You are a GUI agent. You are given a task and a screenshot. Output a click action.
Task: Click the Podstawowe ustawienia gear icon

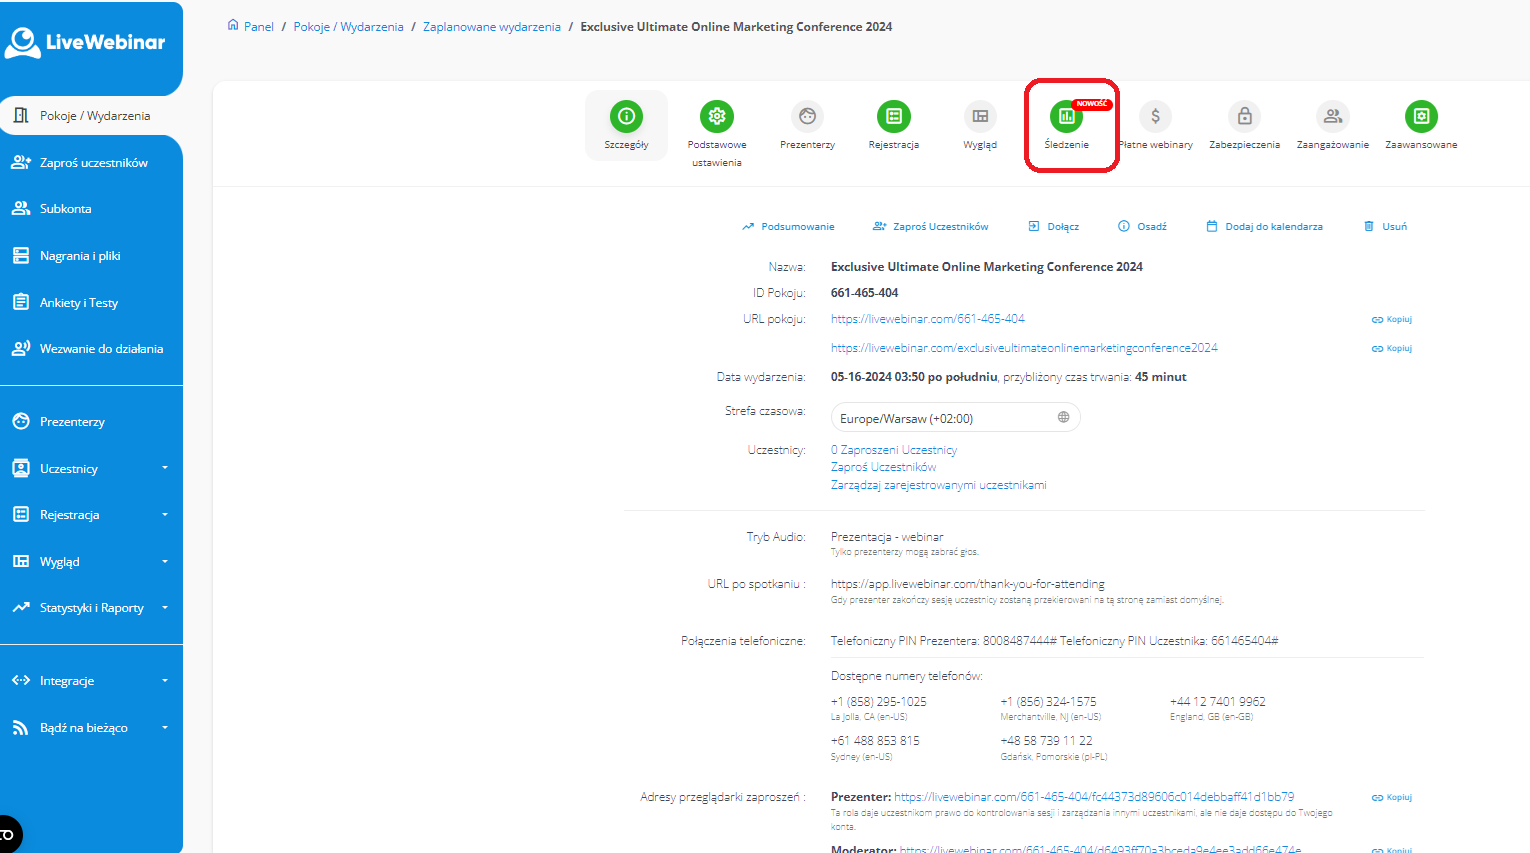click(716, 117)
